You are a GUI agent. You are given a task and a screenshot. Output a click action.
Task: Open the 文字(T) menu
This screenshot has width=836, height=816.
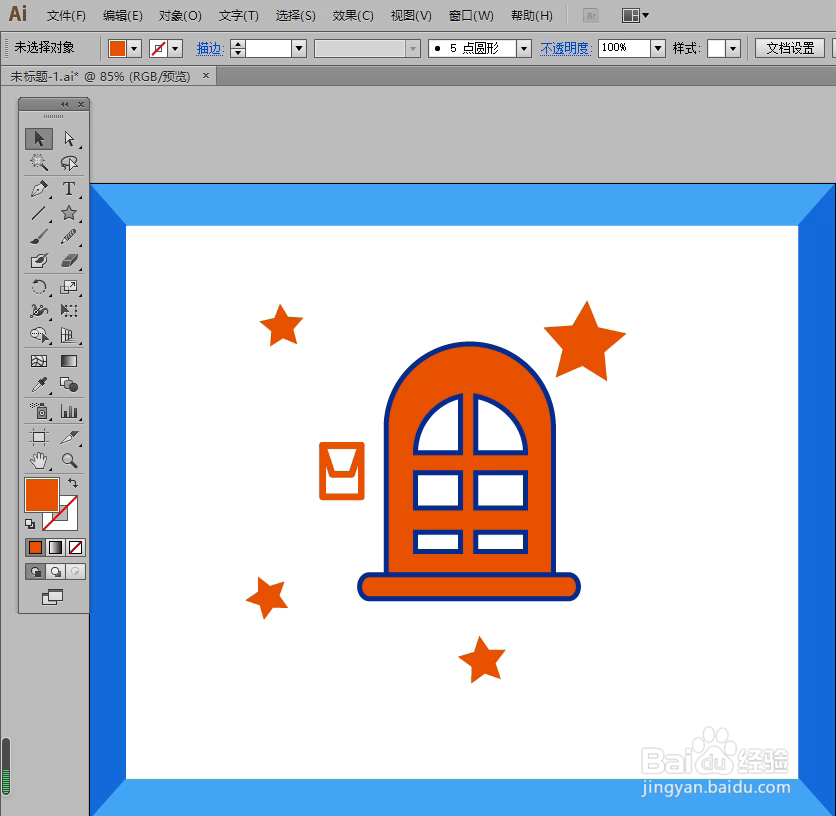coord(239,15)
